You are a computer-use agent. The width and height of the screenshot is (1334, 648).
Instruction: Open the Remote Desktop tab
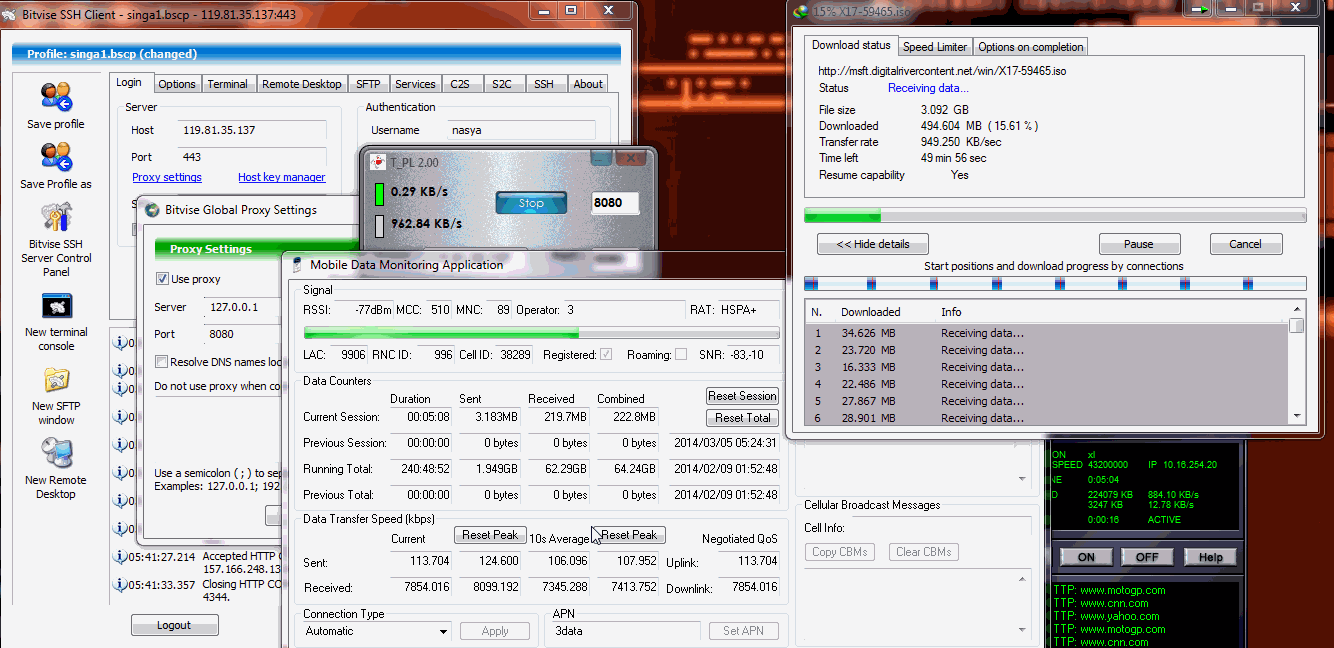click(302, 84)
